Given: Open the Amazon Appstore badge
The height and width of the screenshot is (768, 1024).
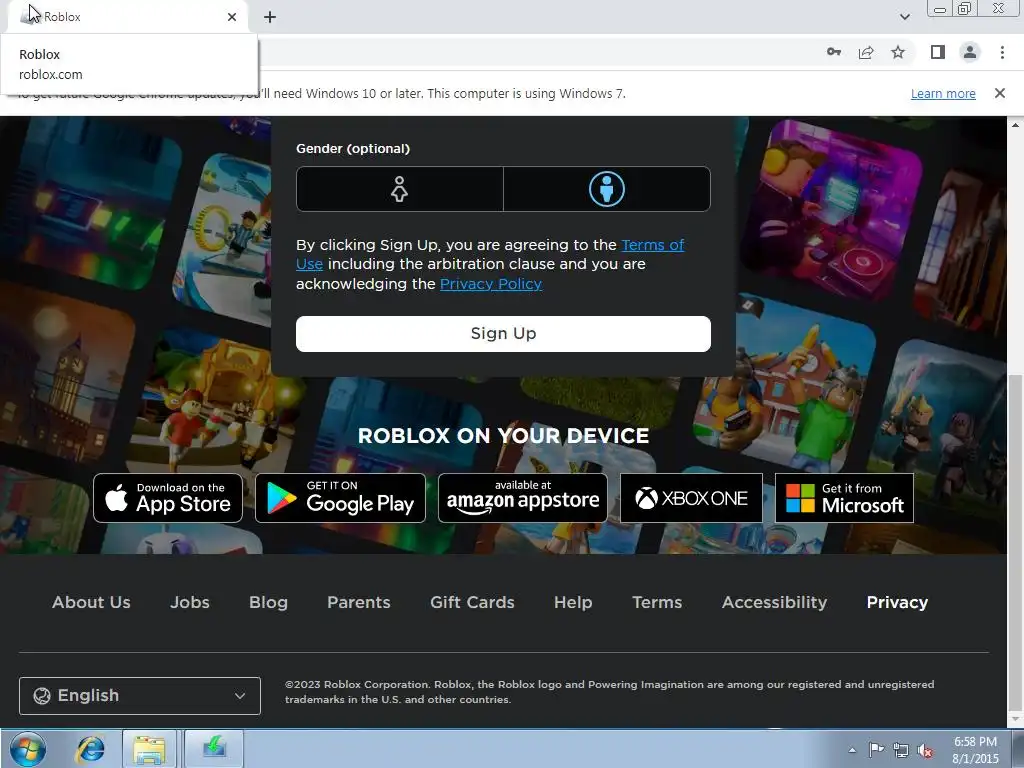Looking at the screenshot, I should tap(522, 498).
